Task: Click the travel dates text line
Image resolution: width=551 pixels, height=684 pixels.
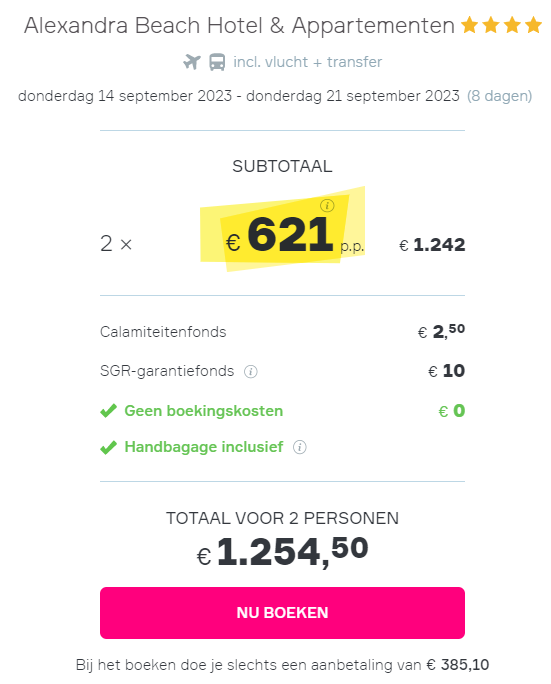Action: coord(239,96)
